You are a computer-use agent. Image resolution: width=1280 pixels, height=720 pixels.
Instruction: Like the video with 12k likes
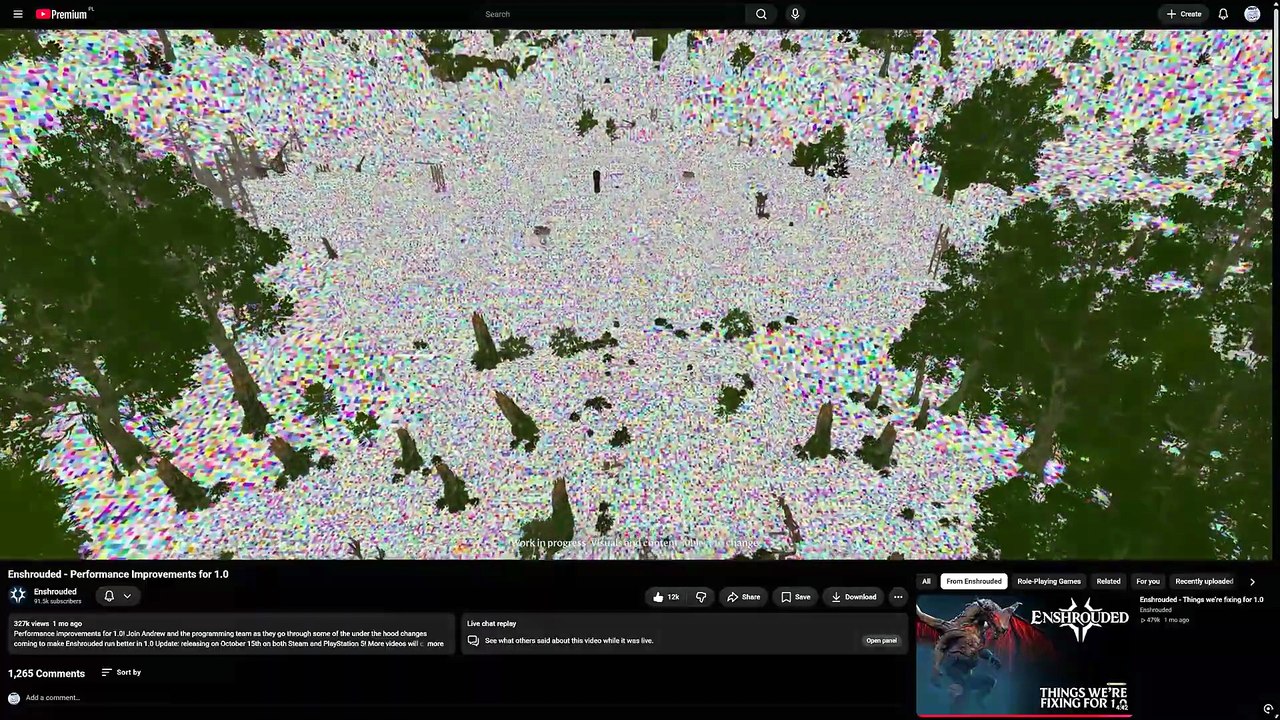point(666,597)
